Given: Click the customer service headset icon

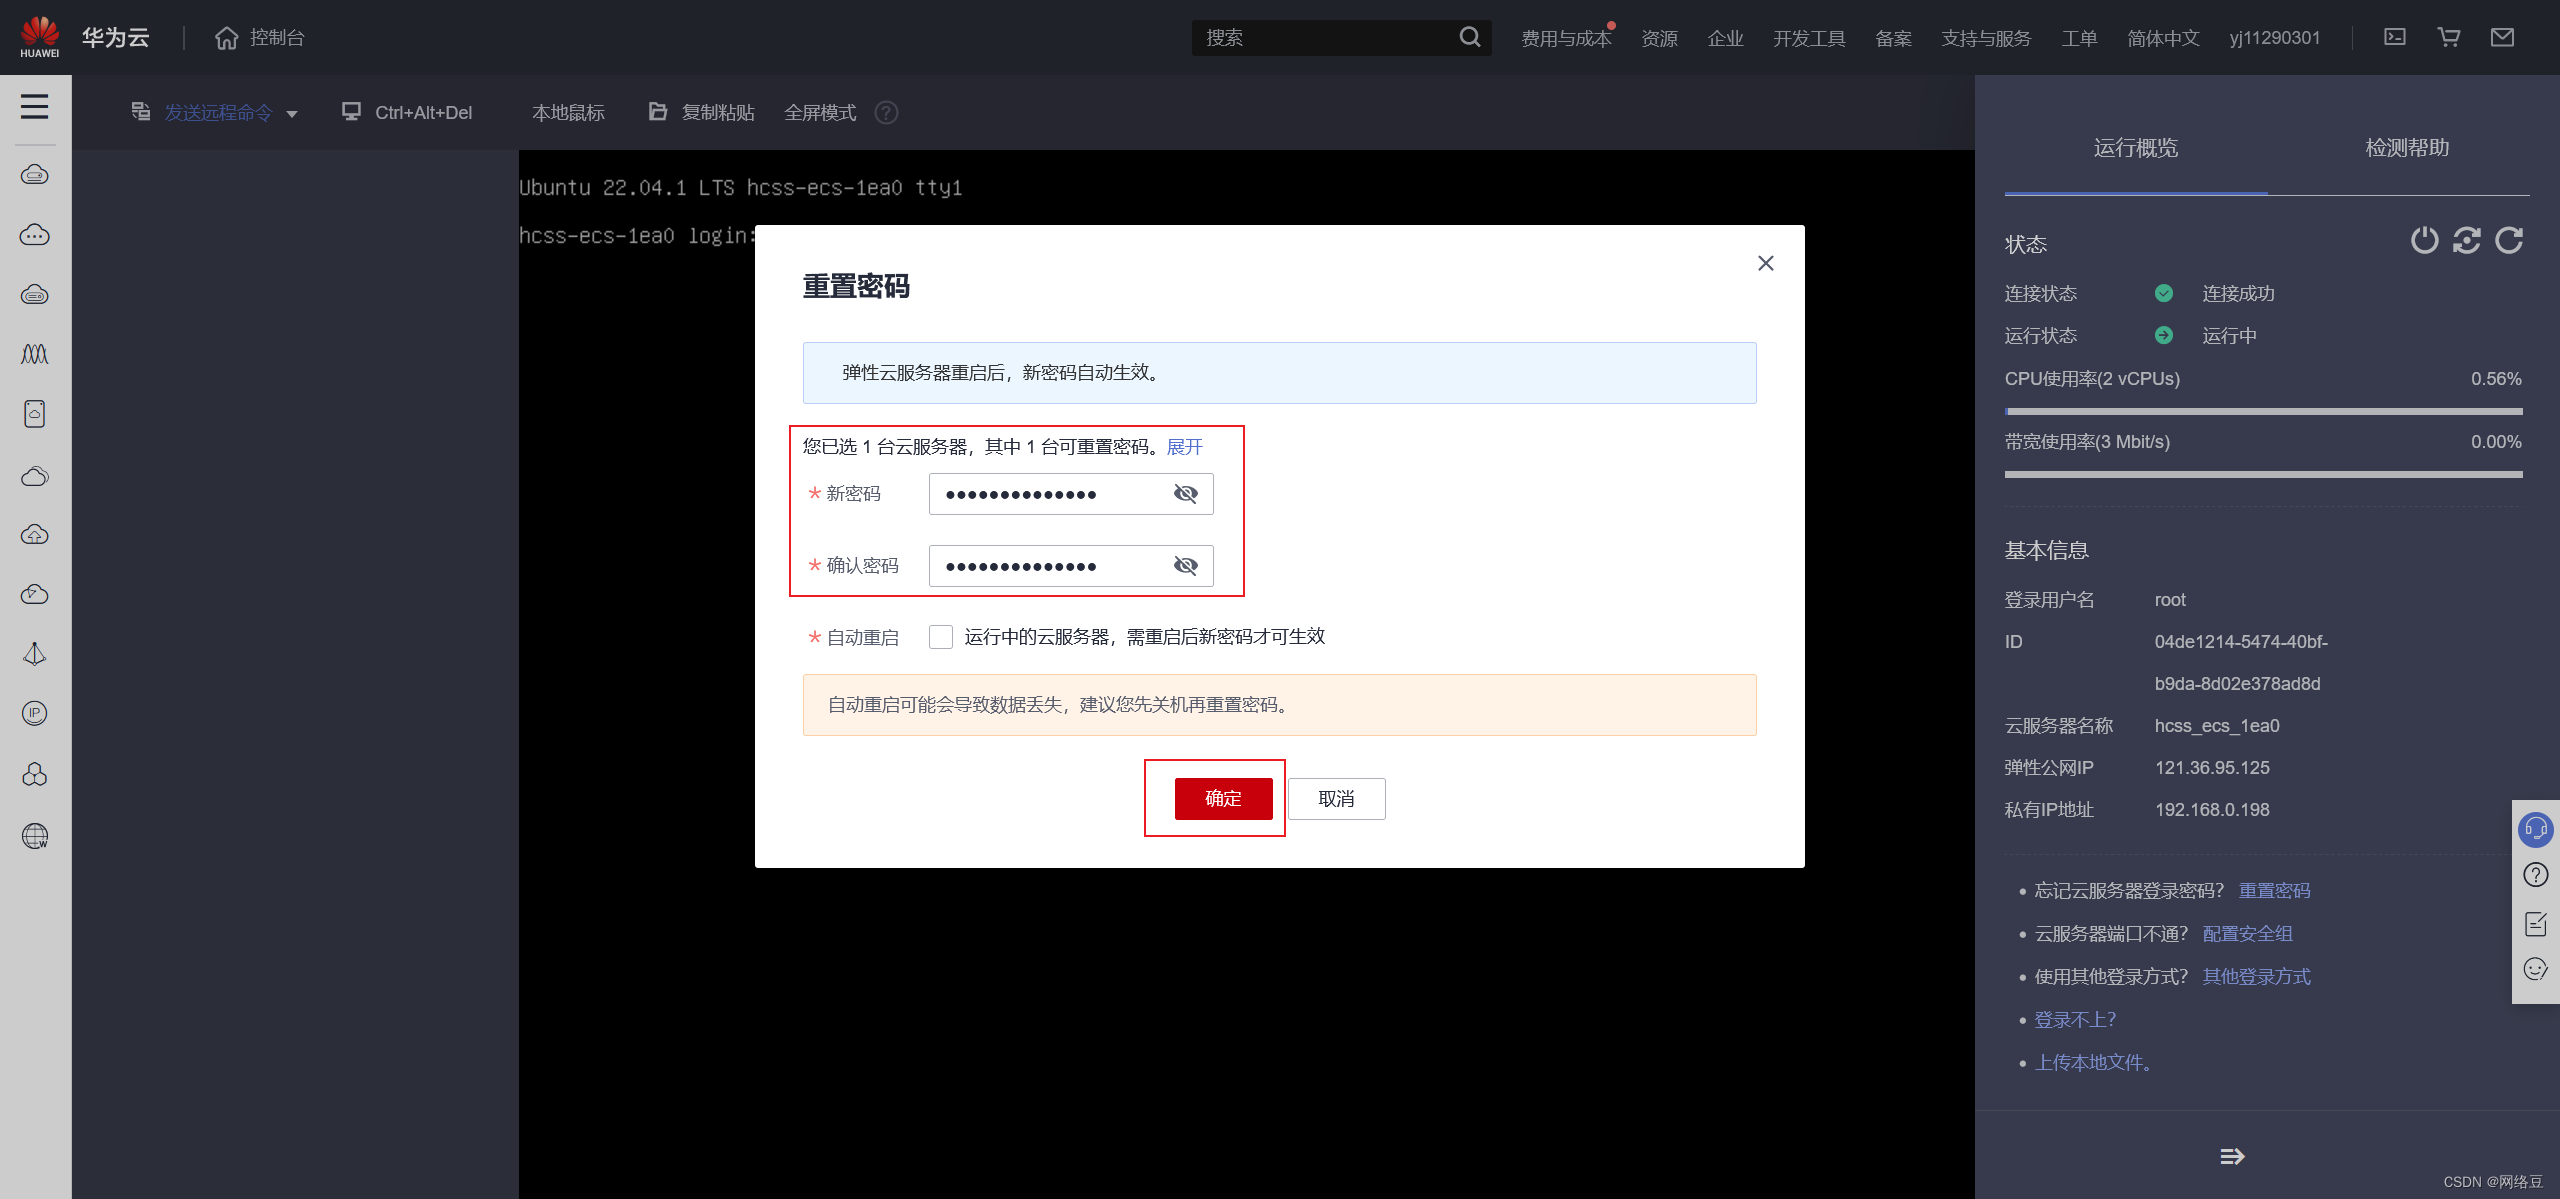Looking at the screenshot, I should coord(2535,829).
